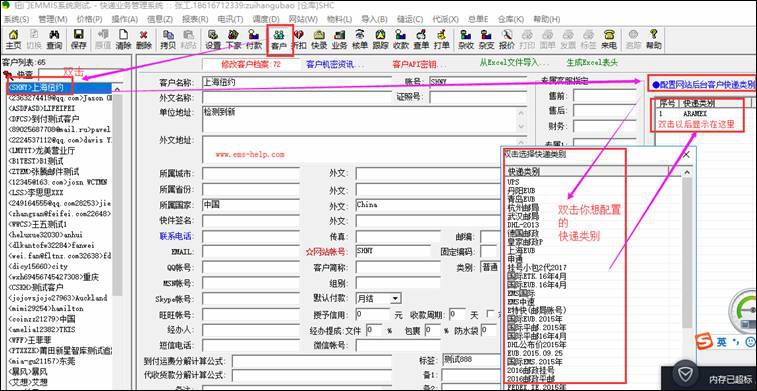Click the 折扣 discount toolbar icon
The width and height of the screenshot is (757, 391).
[x=299, y=40]
